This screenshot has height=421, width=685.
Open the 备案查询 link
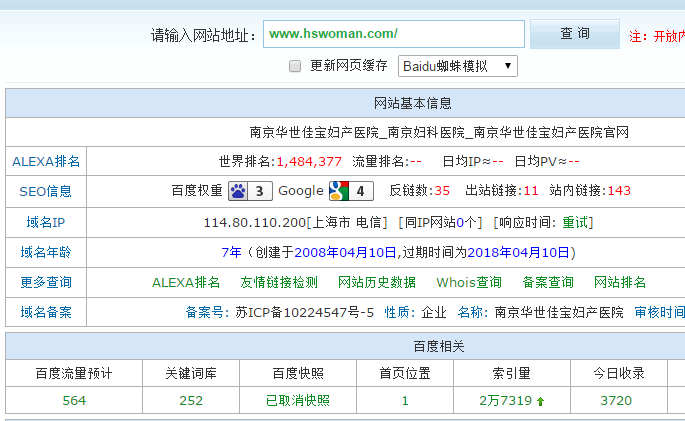point(548,282)
